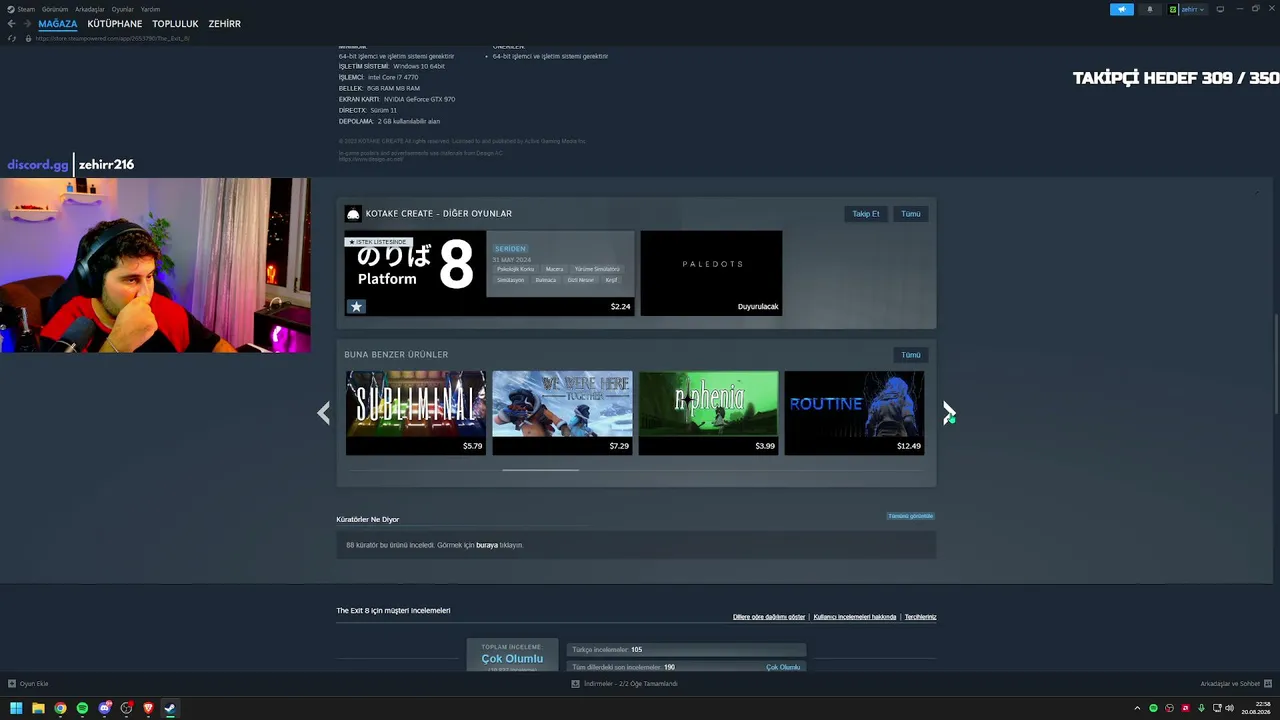Open the Steam notifications bell
1280x720 pixels.
pyautogui.click(x=1149, y=9)
